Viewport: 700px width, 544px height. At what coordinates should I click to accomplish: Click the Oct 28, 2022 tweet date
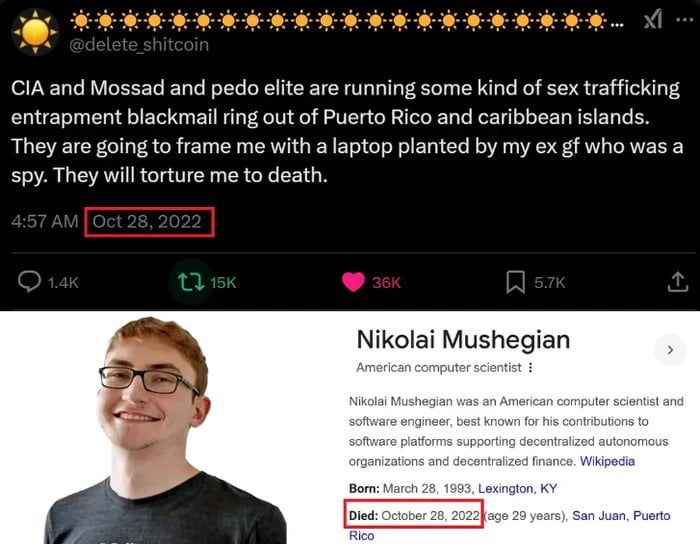coord(147,222)
